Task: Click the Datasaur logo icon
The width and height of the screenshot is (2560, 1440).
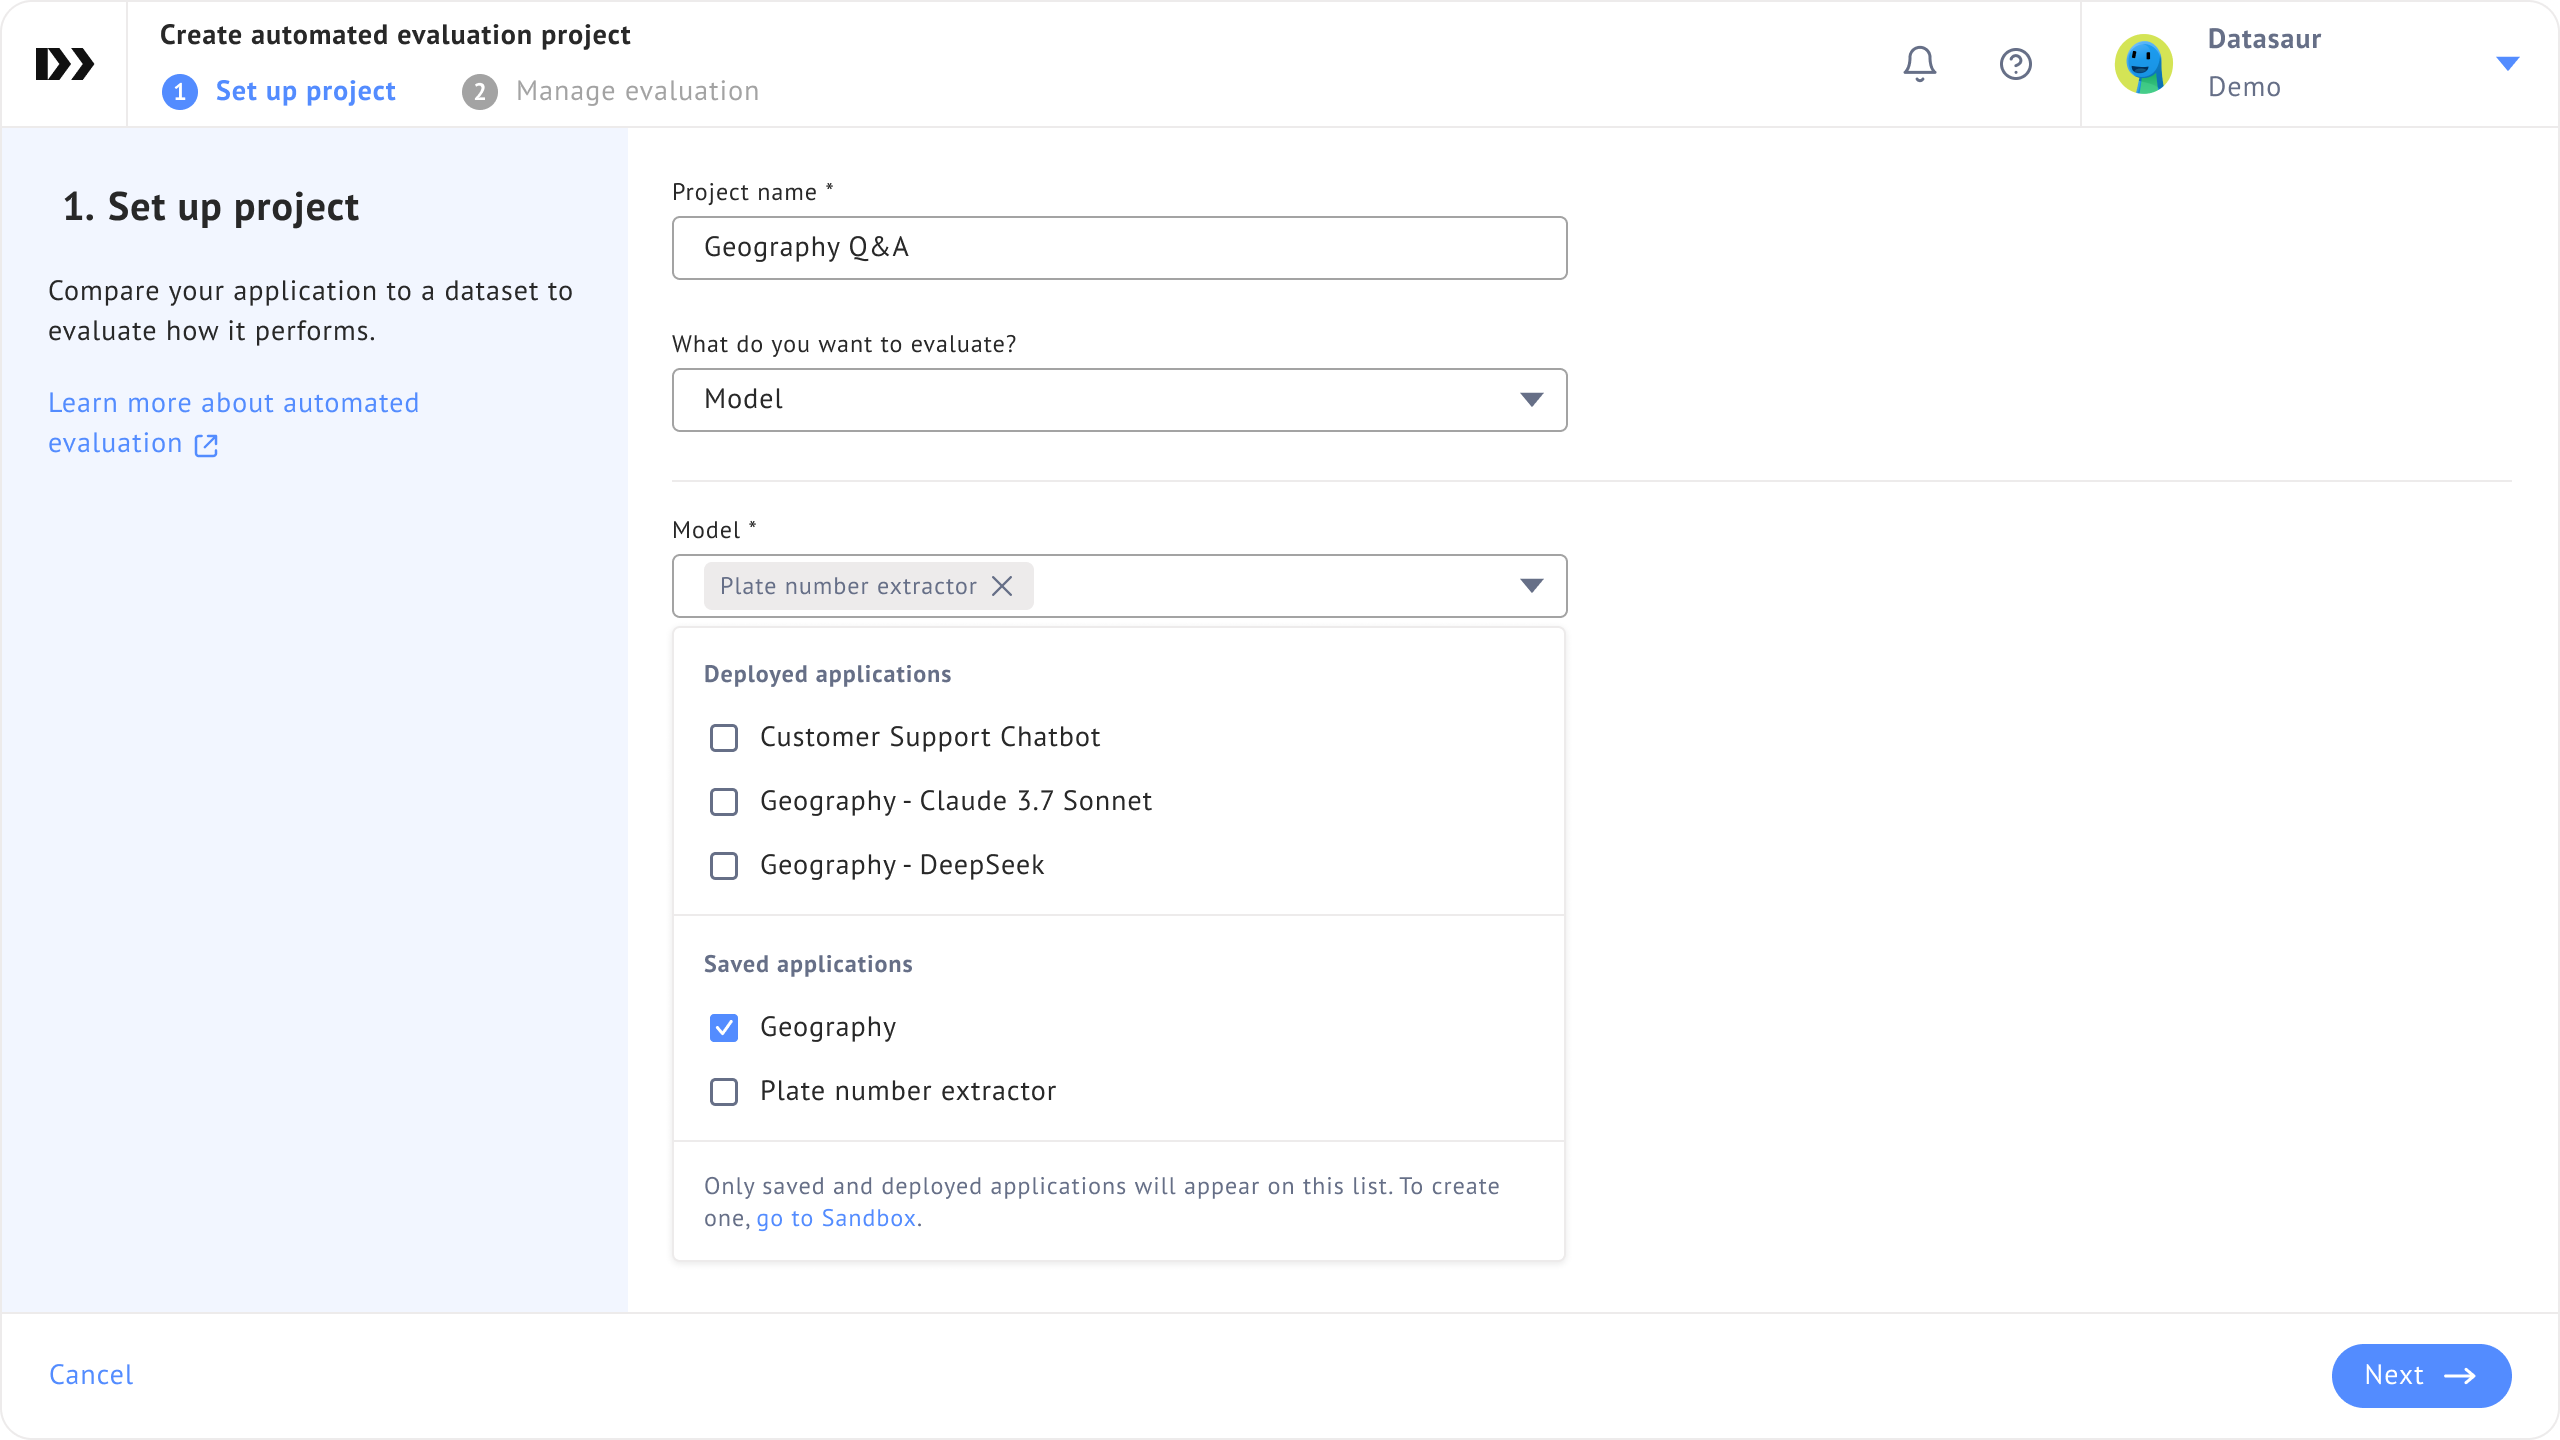Action: [x=64, y=64]
